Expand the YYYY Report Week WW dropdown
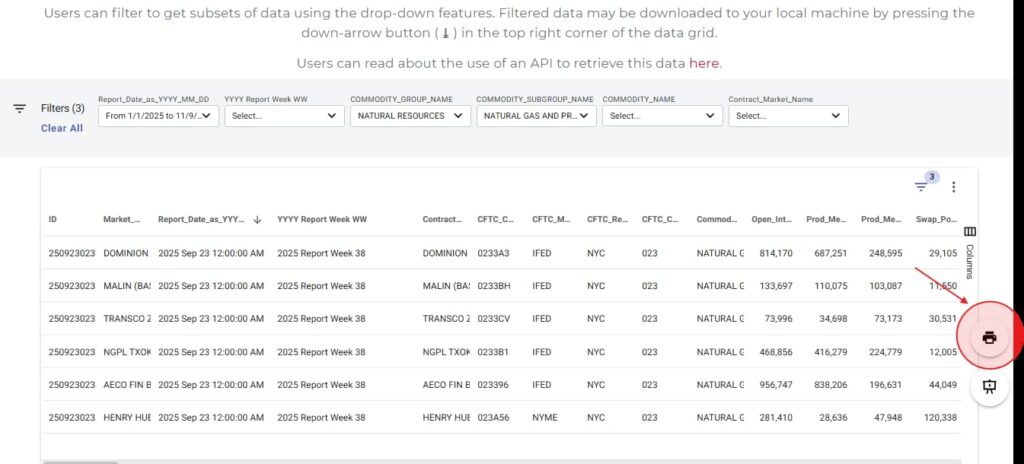 pyautogui.click(x=284, y=116)
